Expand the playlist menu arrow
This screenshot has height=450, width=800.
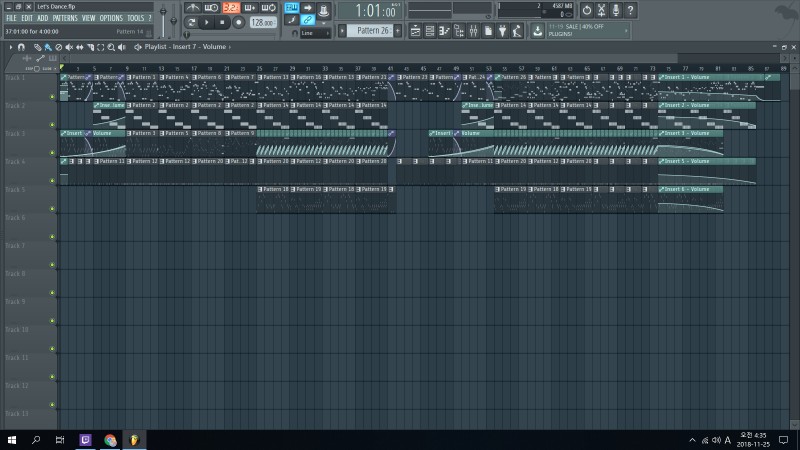[x=10, y=47]
